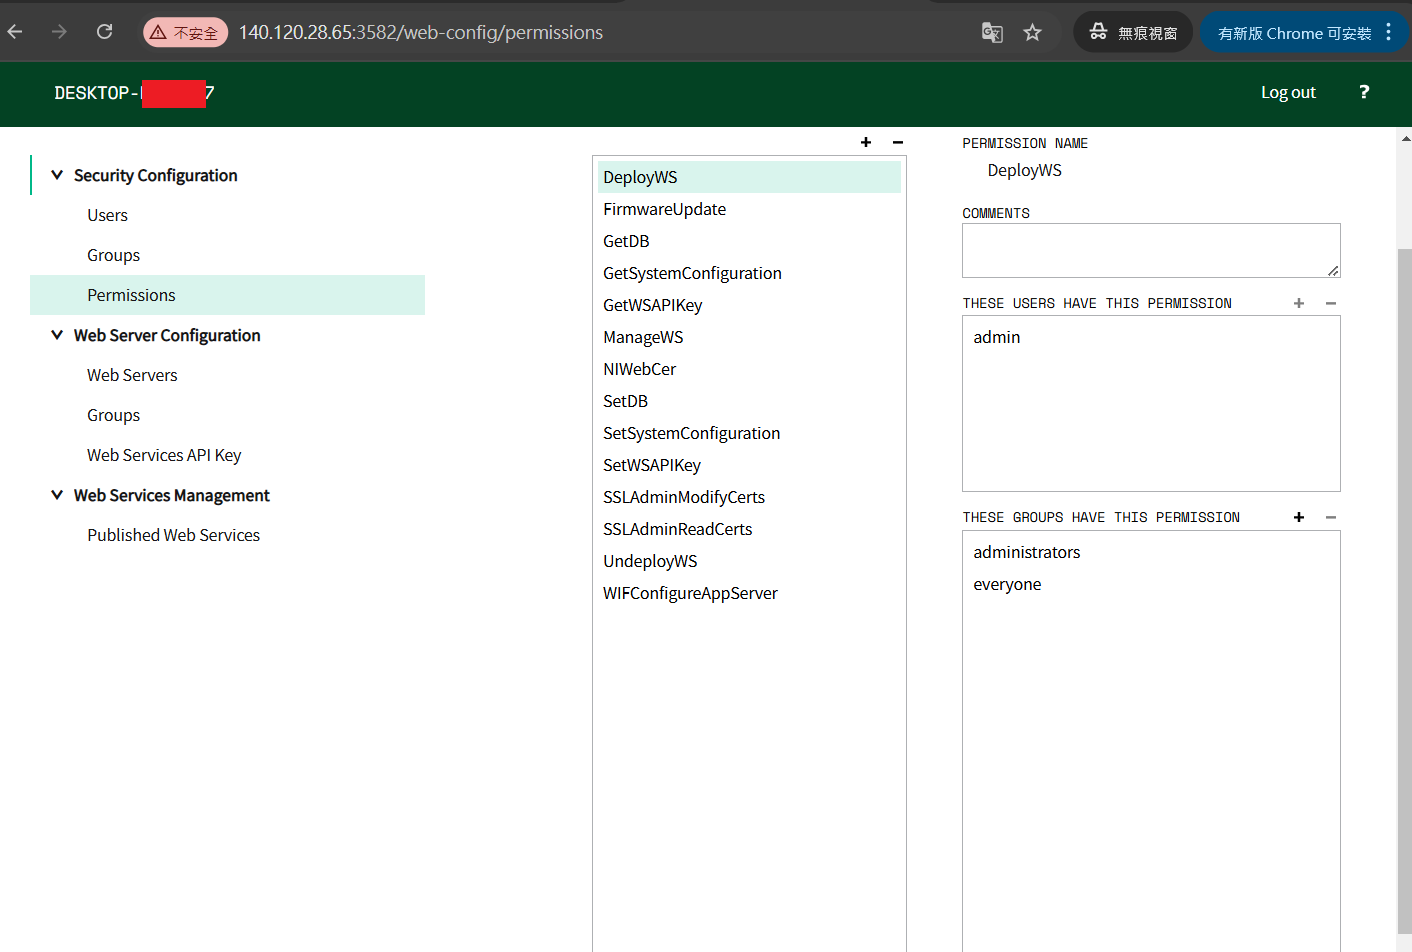The width and height of the screenshot is (1412, 952).
Task: Select the SetWSAPIKey permission
Action: tap(749, 465)
